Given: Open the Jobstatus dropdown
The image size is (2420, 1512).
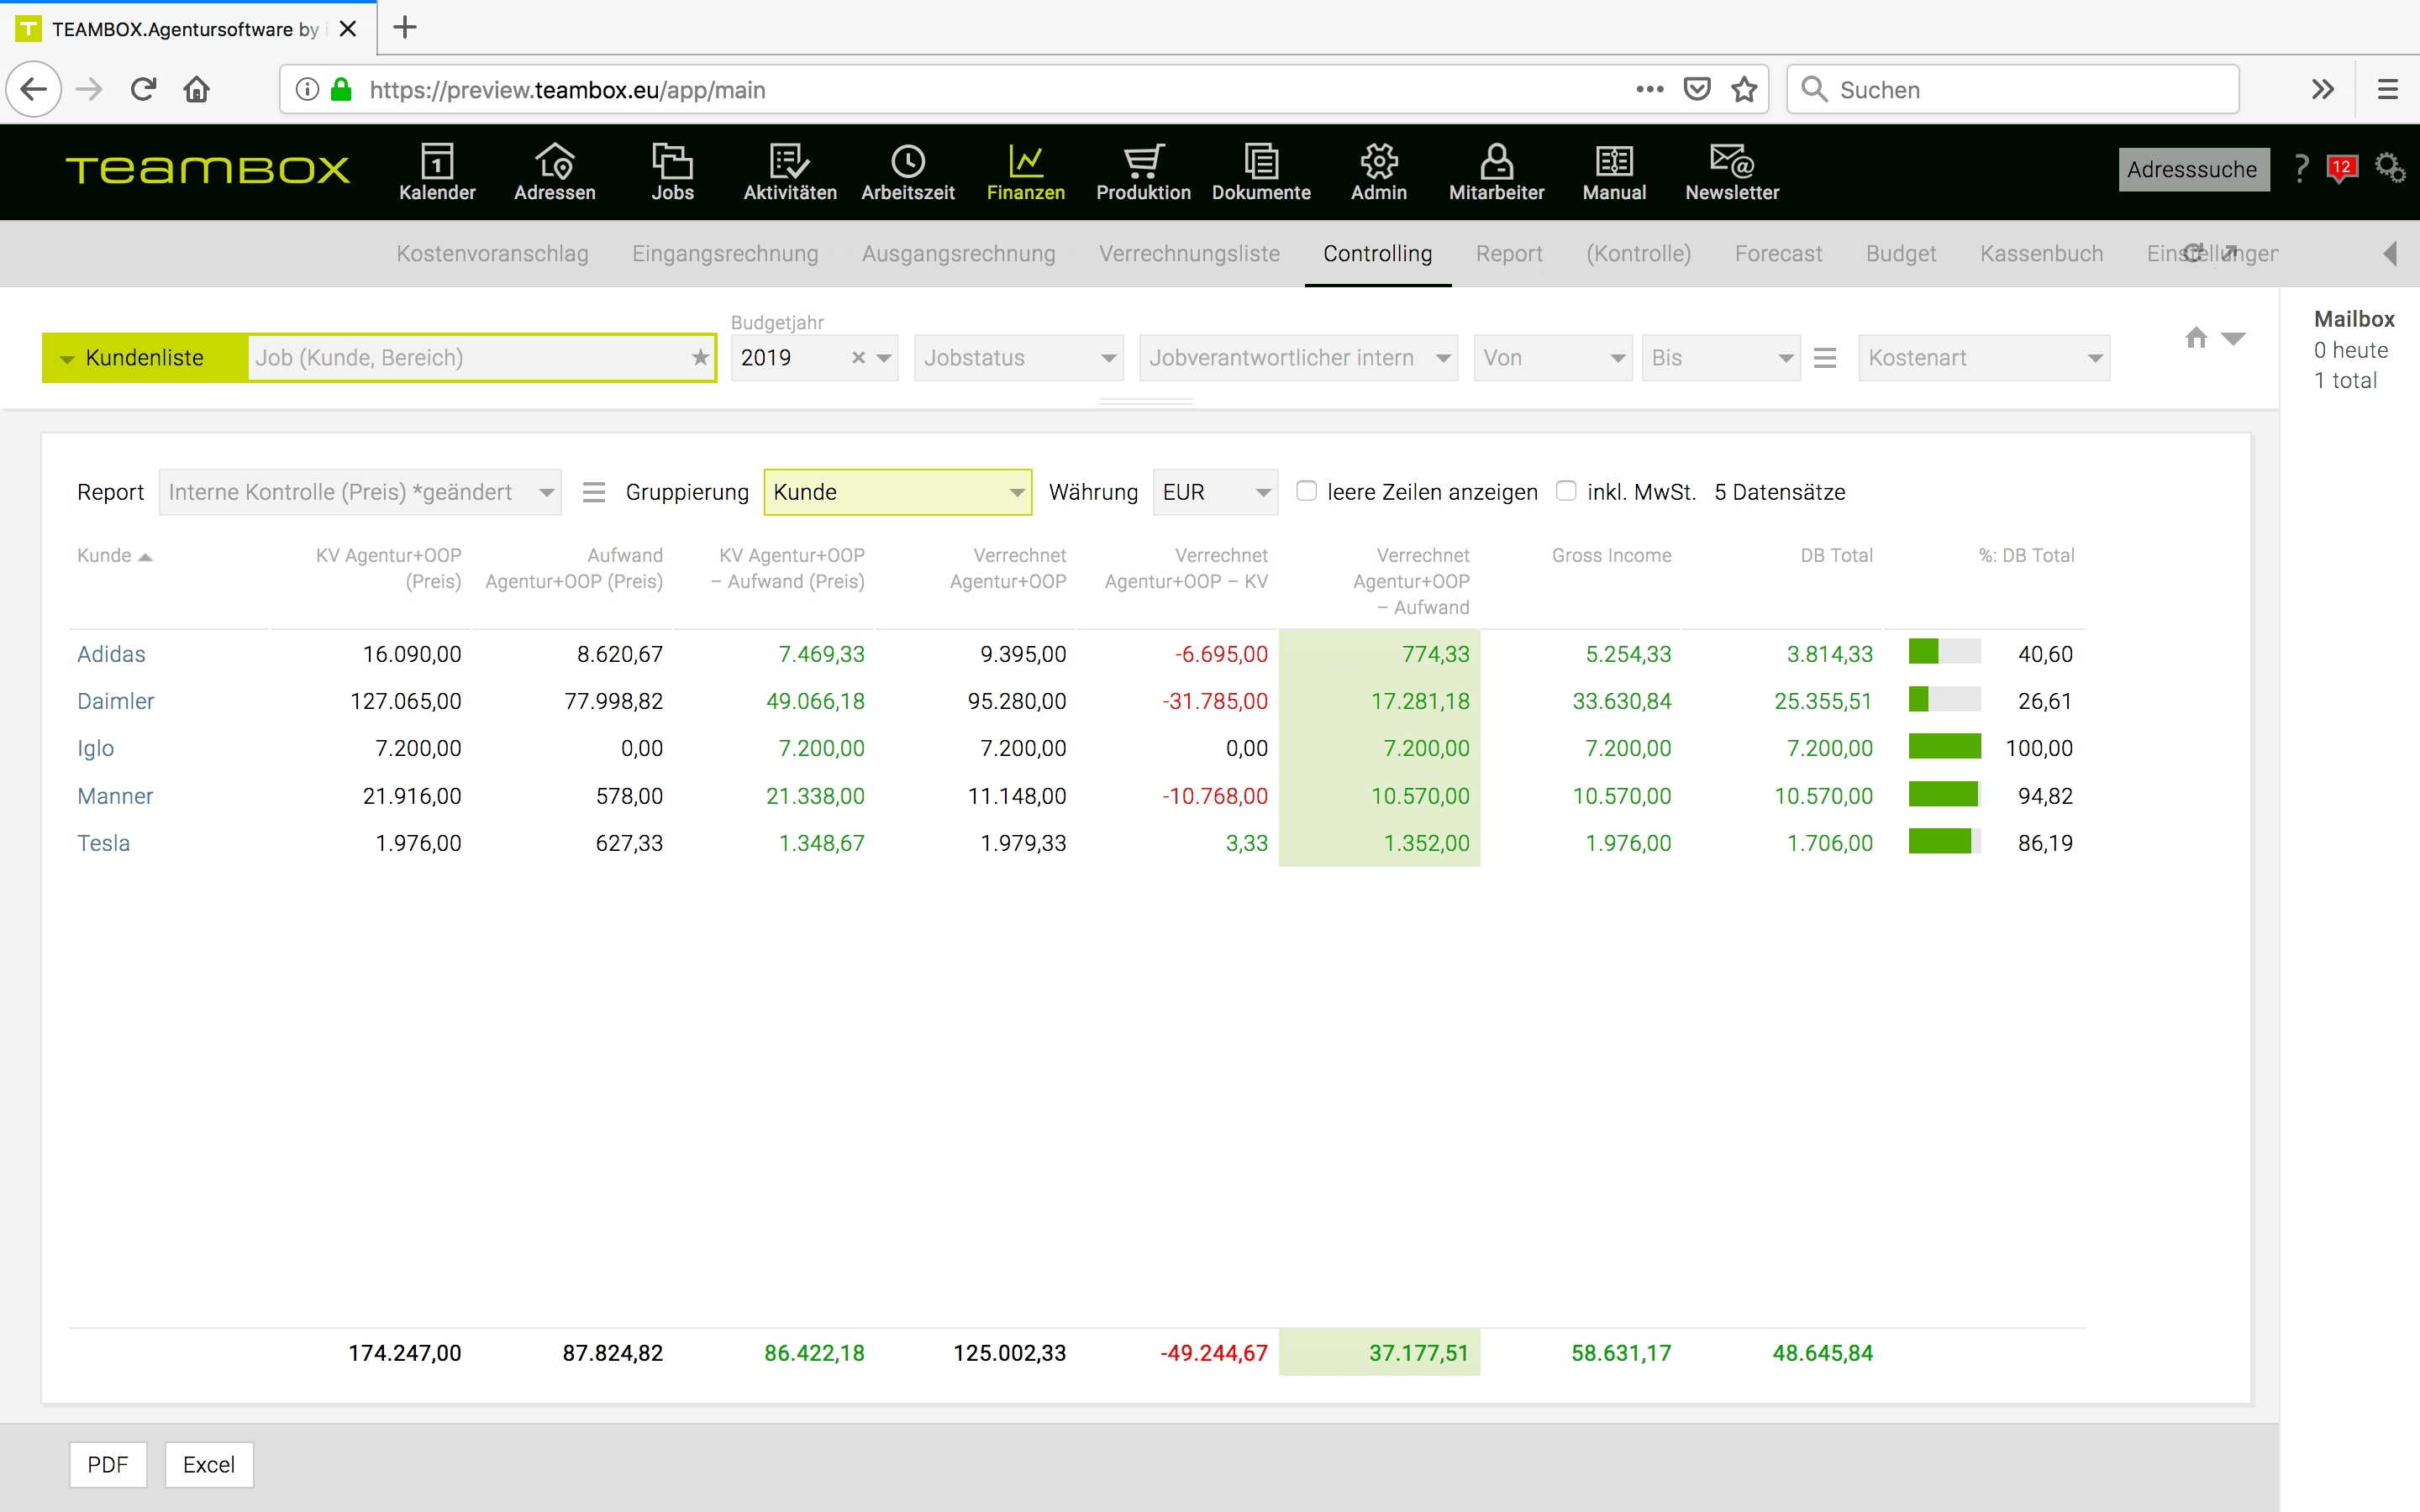Looking at the screenshot, I should (1018, 358).
